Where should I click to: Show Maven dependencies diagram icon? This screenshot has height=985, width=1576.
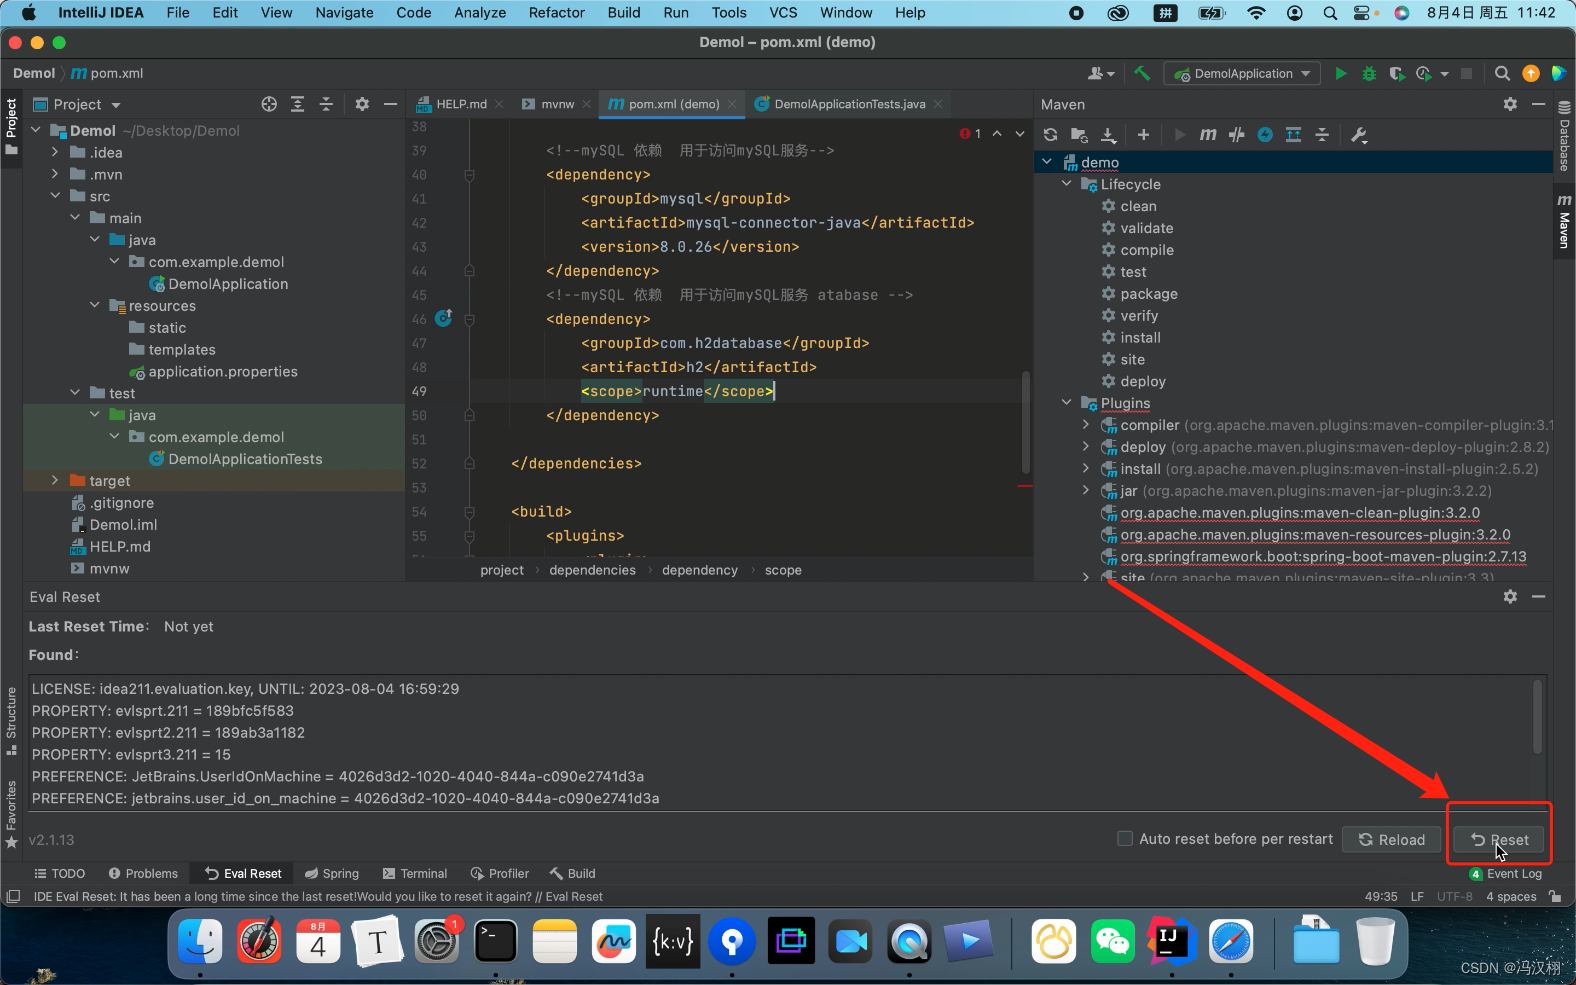(x=1293, y=135)
